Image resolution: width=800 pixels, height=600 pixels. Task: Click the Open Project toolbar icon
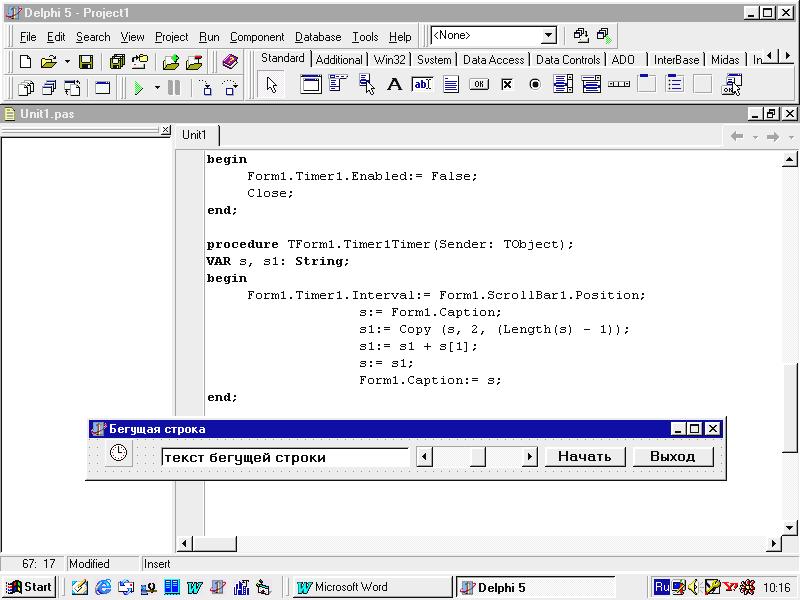(140, 62)
